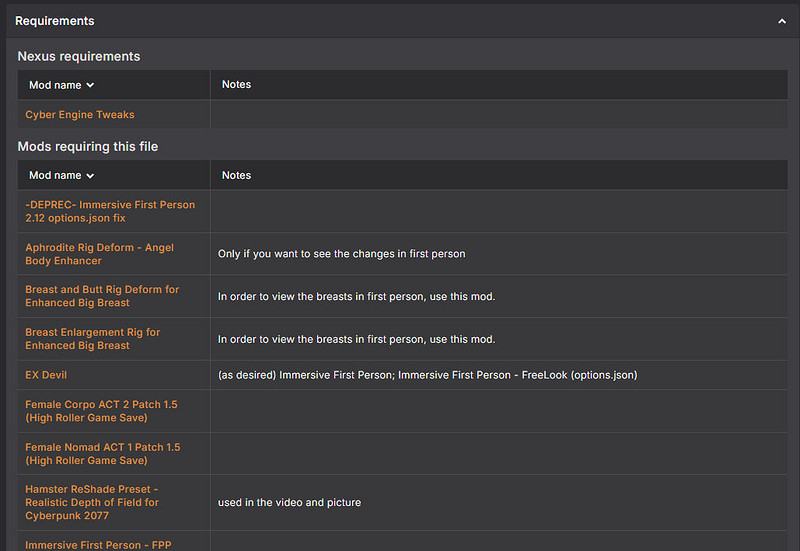The width and height of the screenshot is (800, 551).
Task: Click the 'used in the video and picture' note
Action: pos(289,502)
